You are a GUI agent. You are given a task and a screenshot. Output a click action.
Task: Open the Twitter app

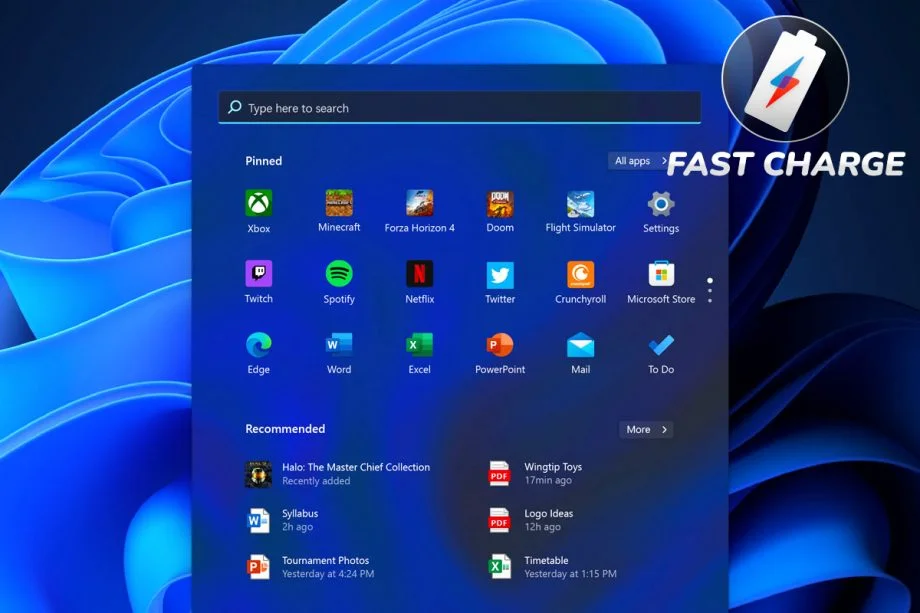click(500, 275)
